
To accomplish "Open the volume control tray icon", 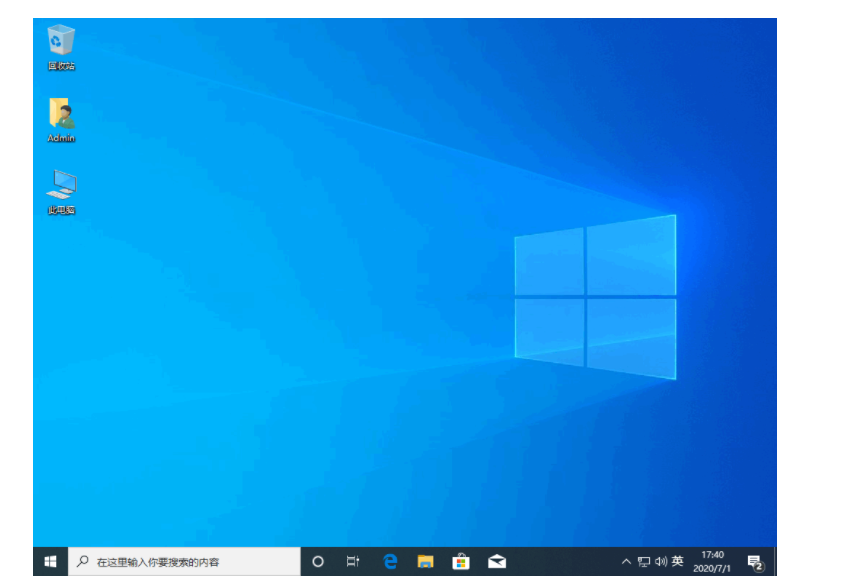I will click(x=661, y=561).
